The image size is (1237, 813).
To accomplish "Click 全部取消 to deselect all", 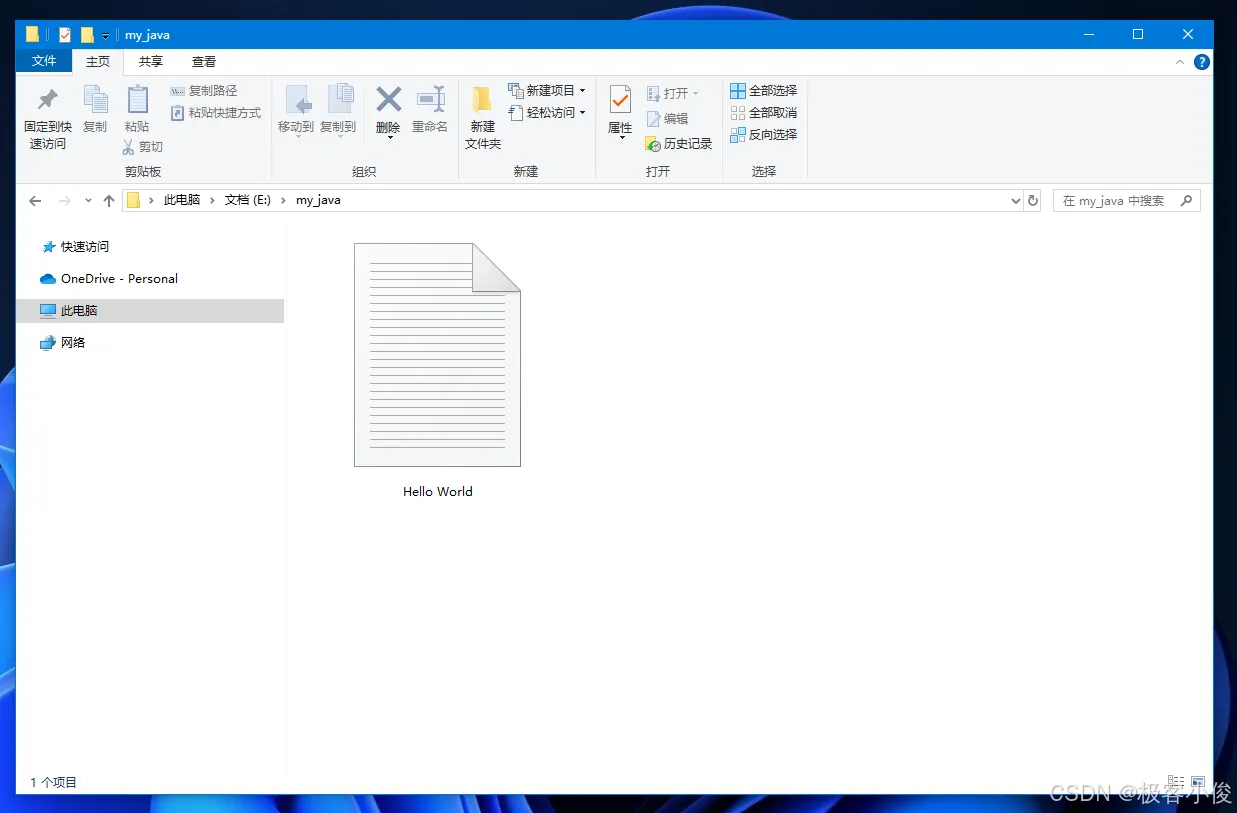I will (x=764, y=113).
